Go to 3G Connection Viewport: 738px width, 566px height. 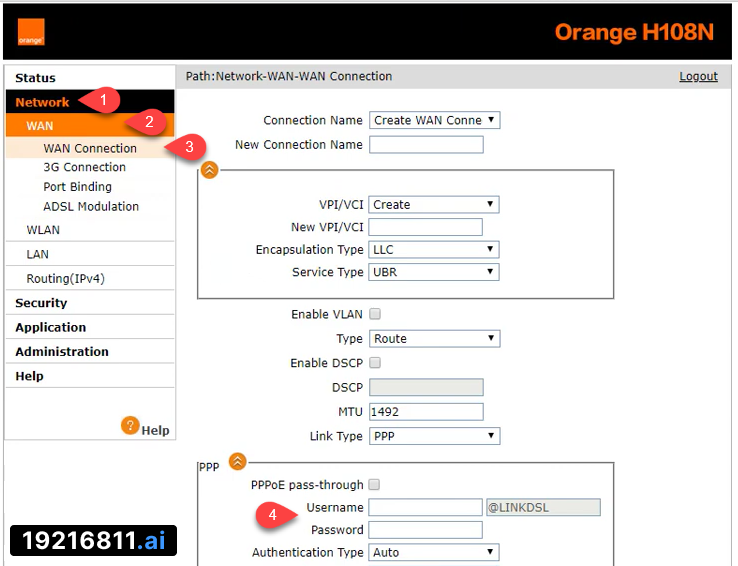(84, 167)
